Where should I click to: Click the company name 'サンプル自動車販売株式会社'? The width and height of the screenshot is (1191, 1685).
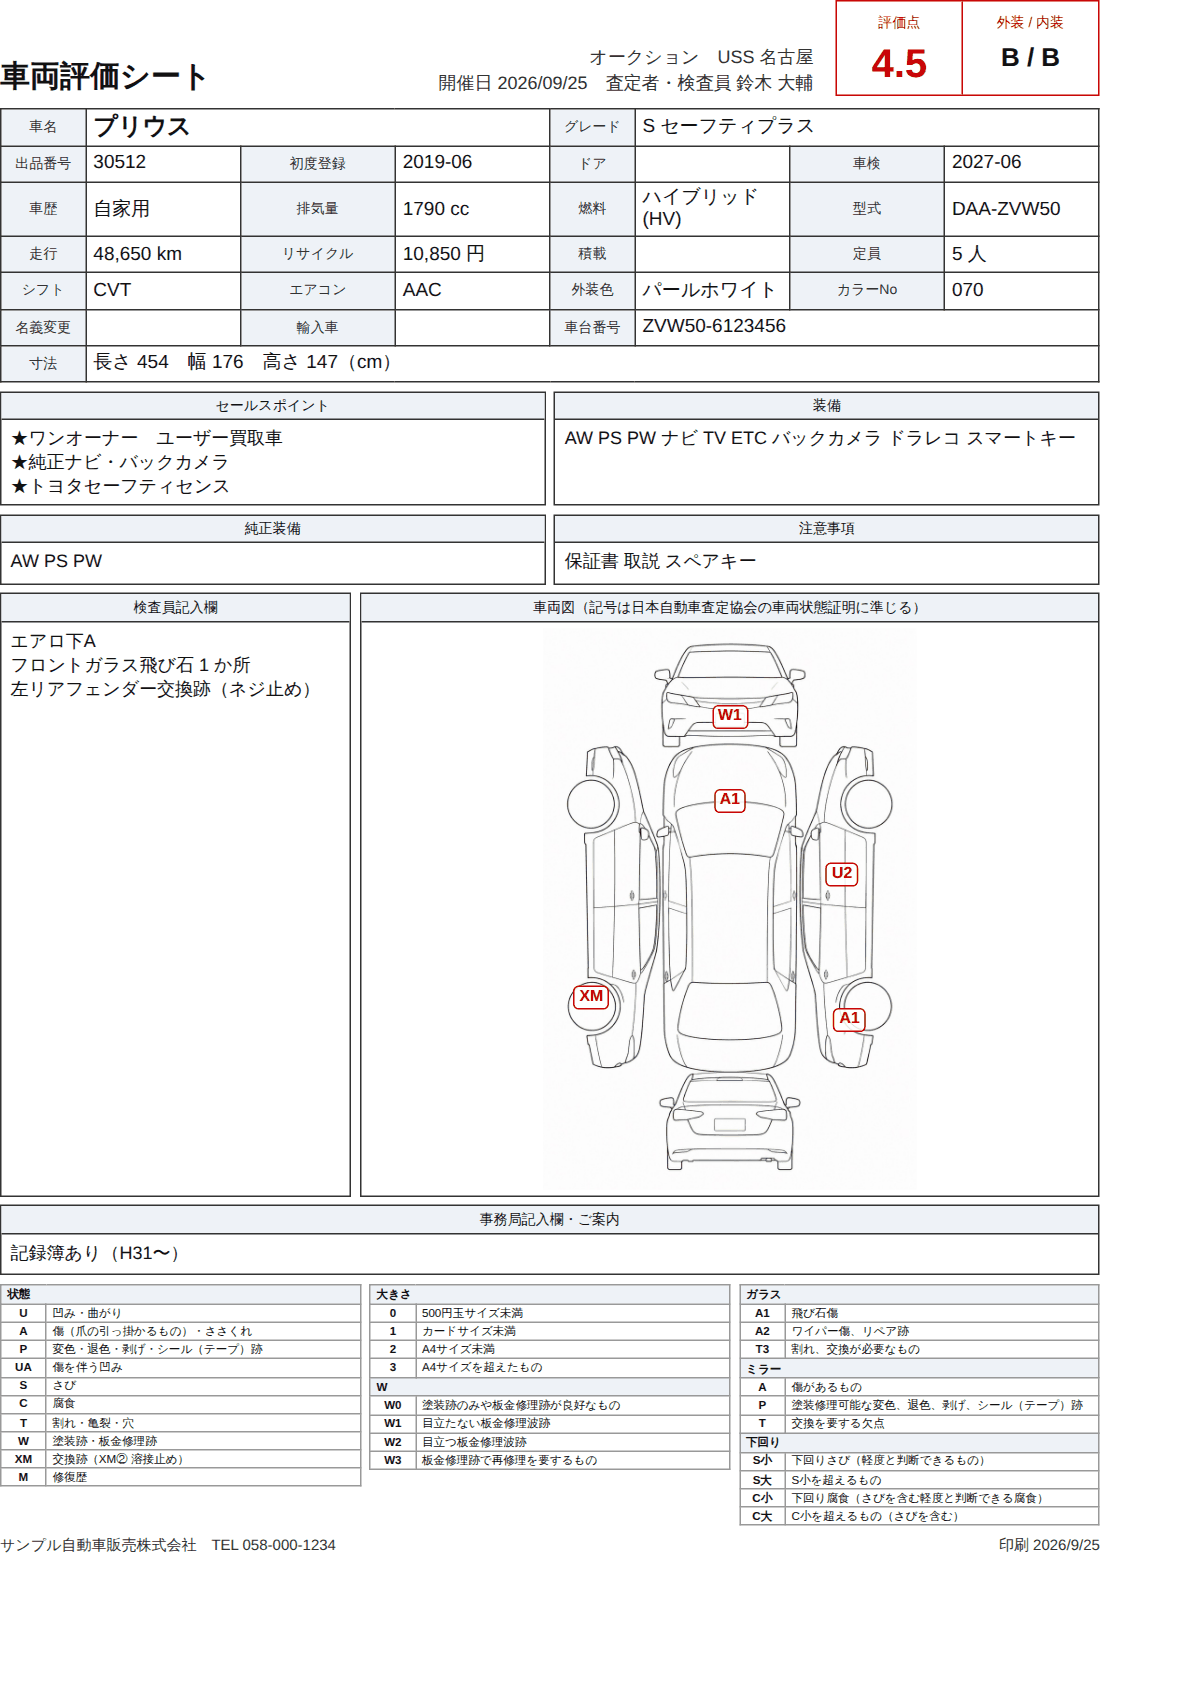tap(98, 1545)
